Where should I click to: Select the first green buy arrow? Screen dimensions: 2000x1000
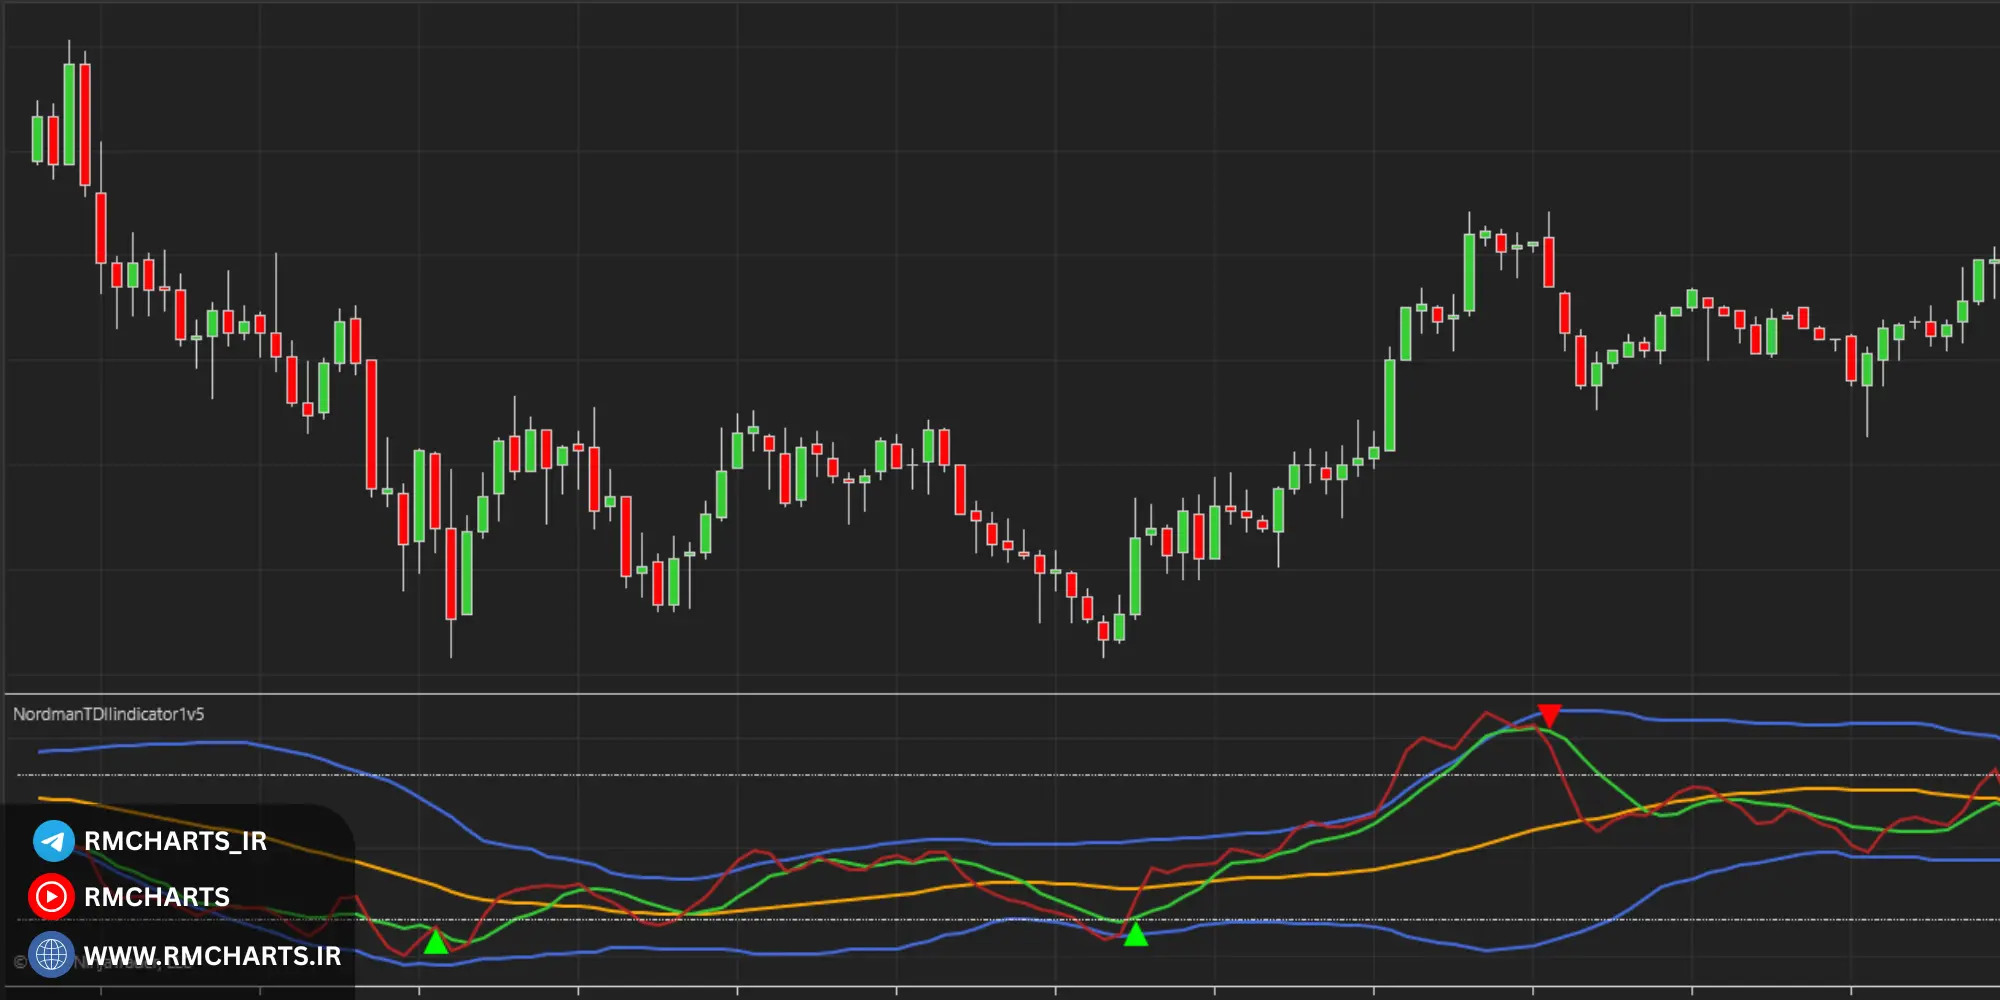click(436, 942)
